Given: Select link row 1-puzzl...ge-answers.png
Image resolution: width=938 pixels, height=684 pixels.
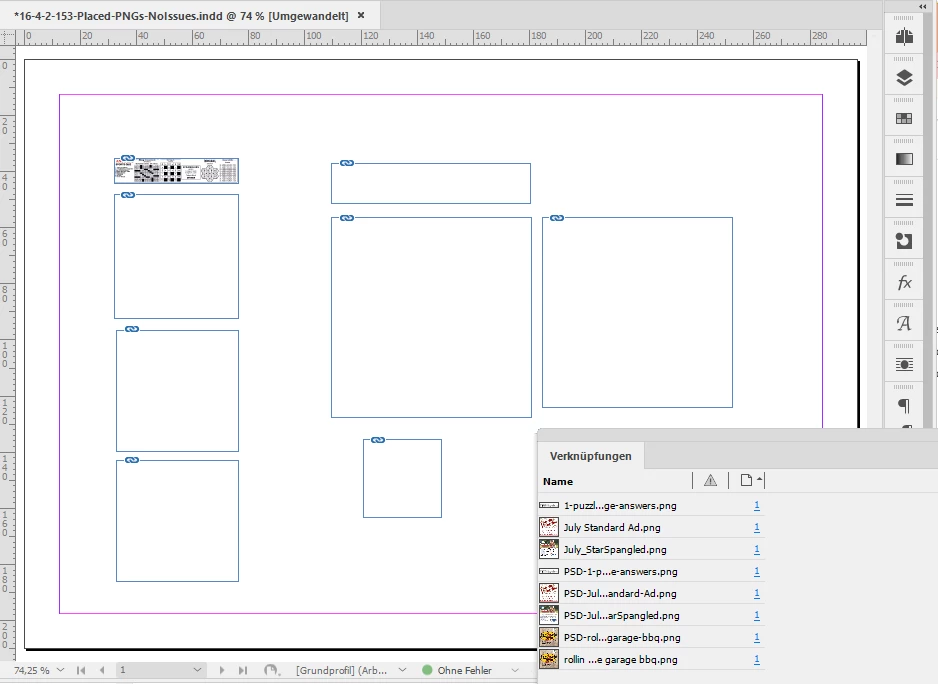Looking at the screenshot, I should [651, 506].
